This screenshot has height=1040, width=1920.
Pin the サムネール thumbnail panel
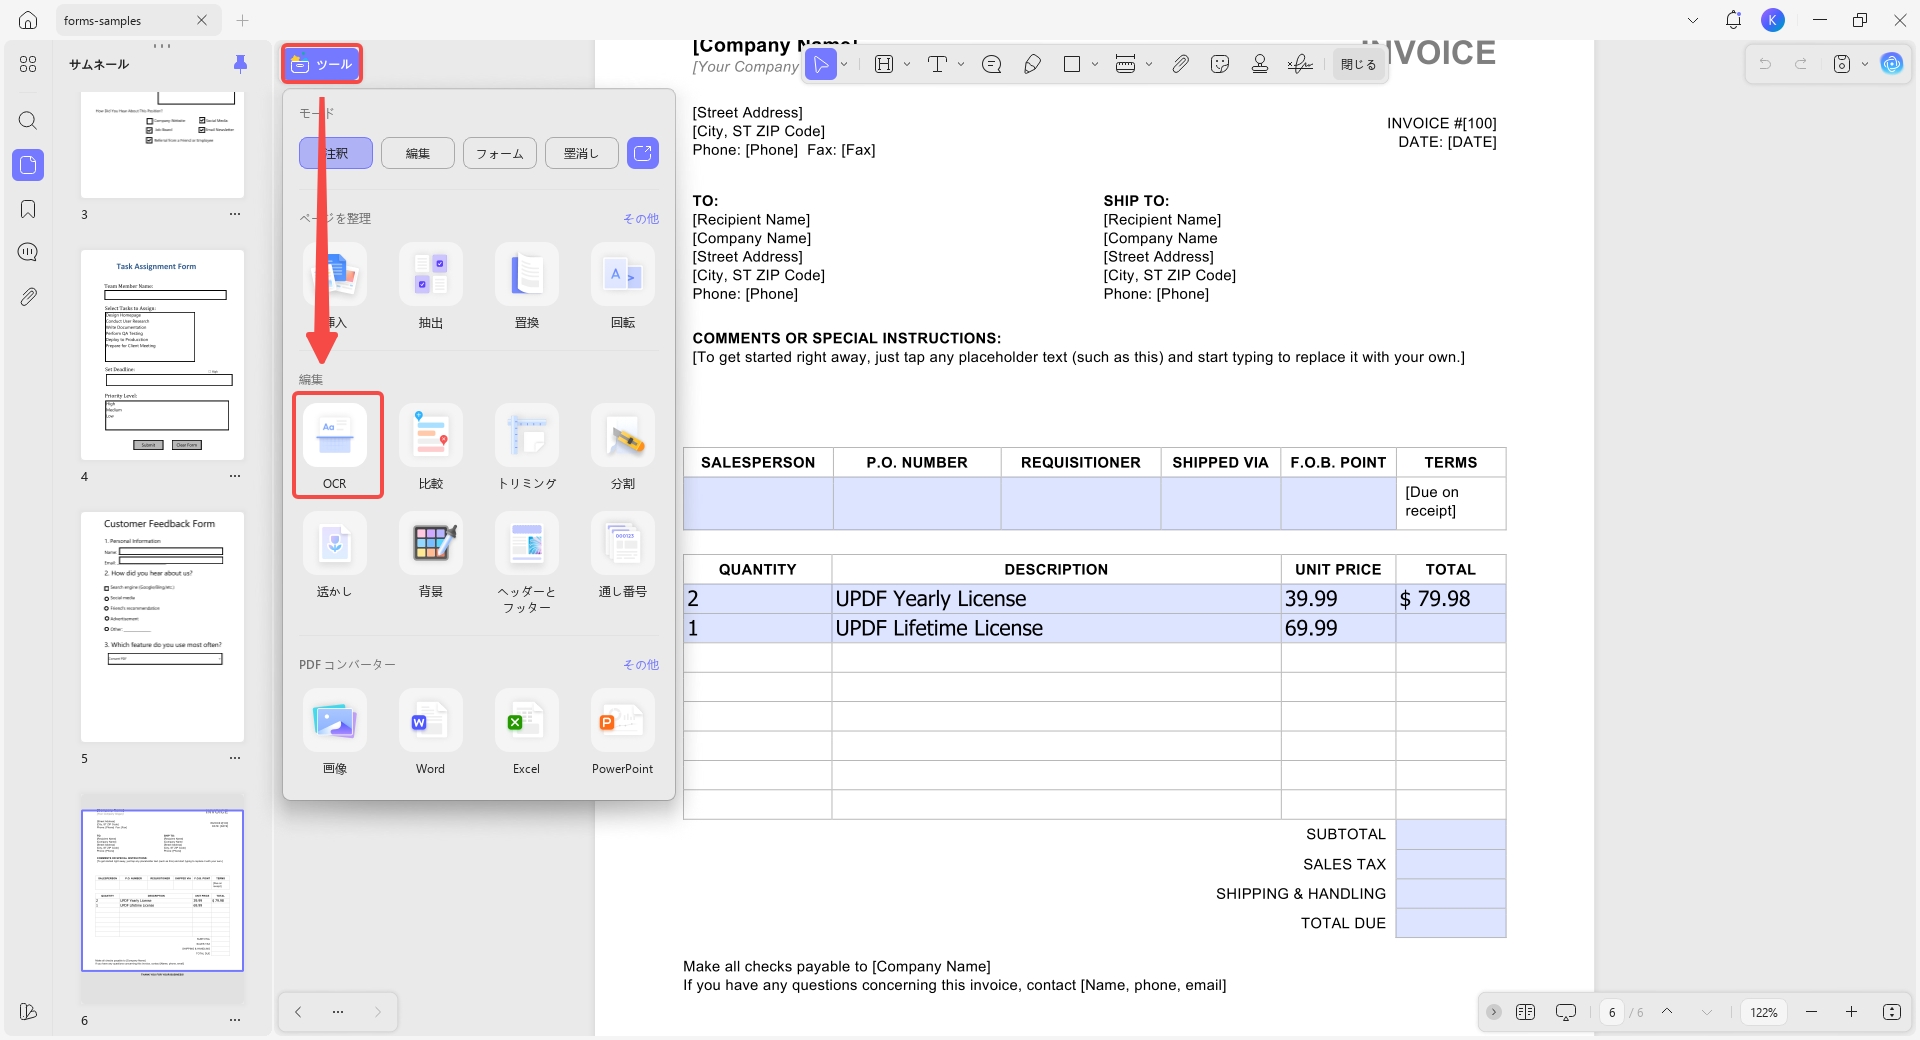240,64
